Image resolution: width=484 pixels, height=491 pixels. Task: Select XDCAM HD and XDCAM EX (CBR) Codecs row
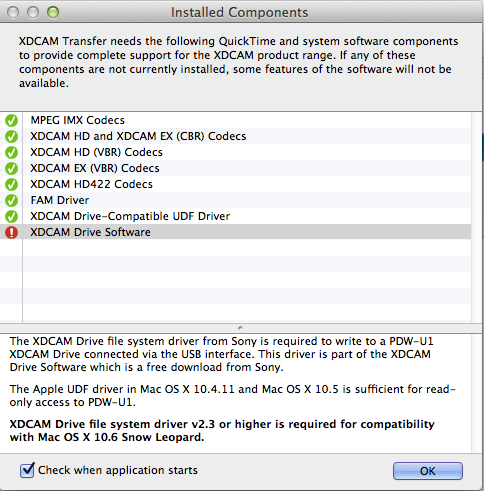pos(235,136)
